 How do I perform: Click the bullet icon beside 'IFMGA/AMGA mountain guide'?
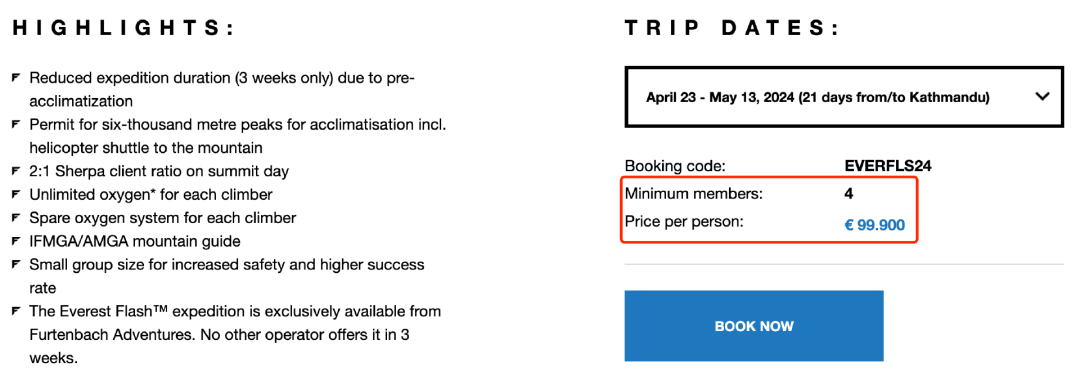pyautogui.click(x=16, y=242)
